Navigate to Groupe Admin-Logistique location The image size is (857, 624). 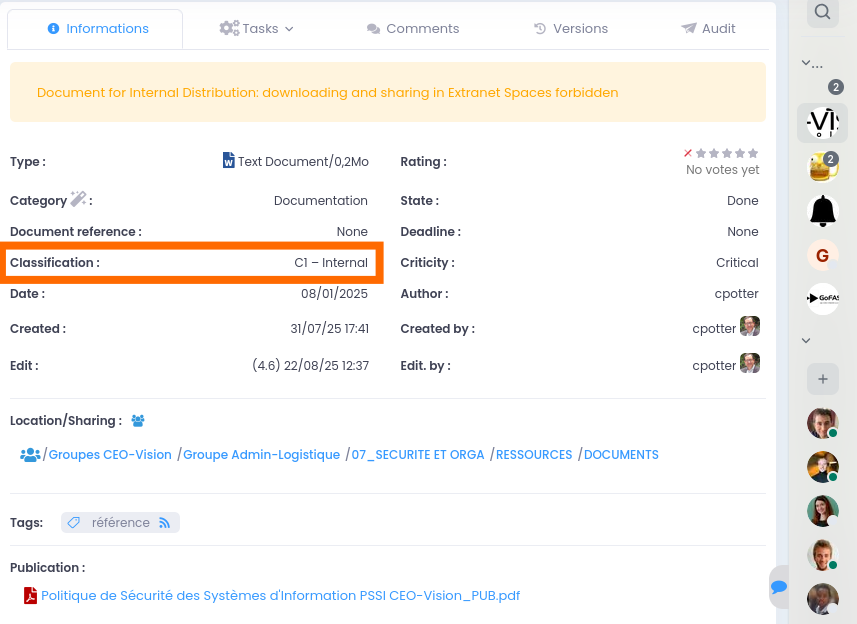[x=261, y=454]
